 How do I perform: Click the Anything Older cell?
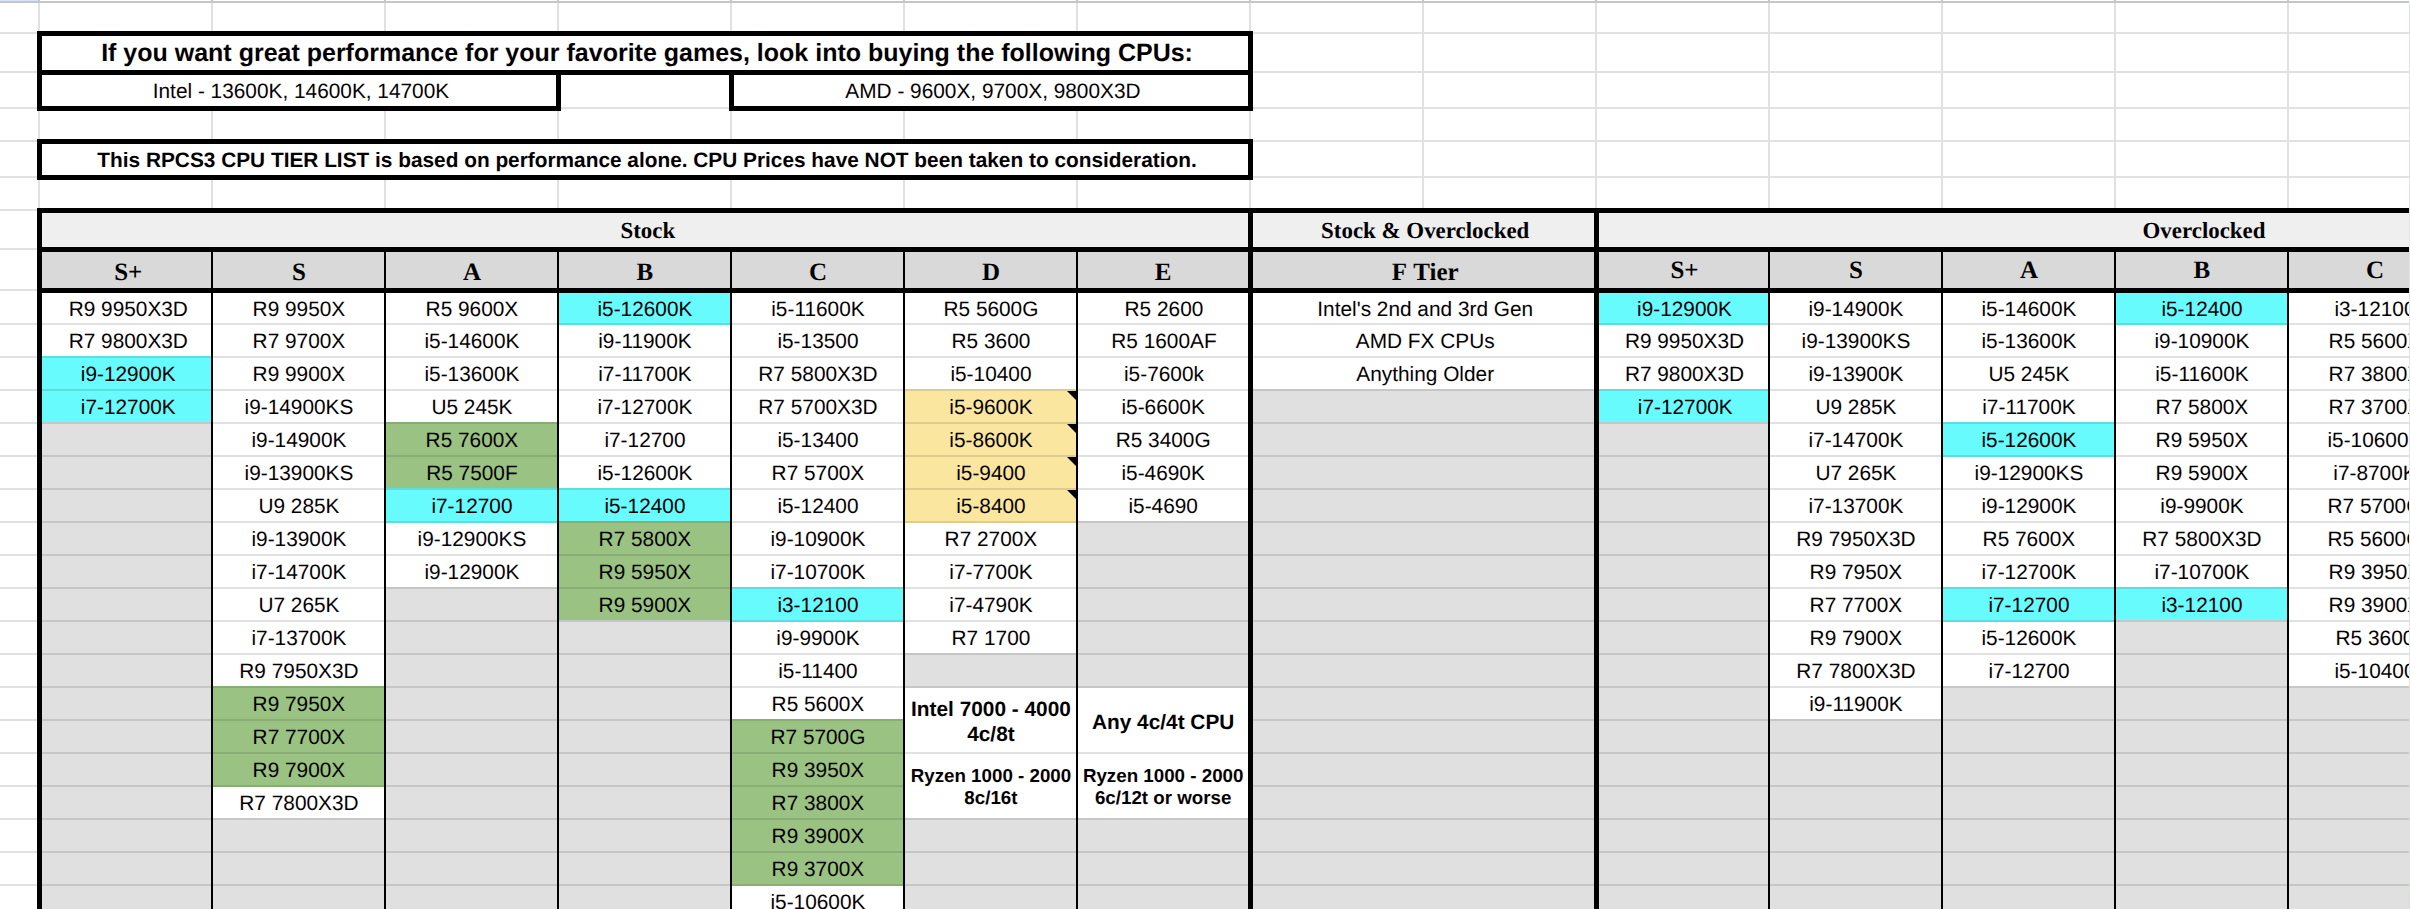(x=1424, y=374)
